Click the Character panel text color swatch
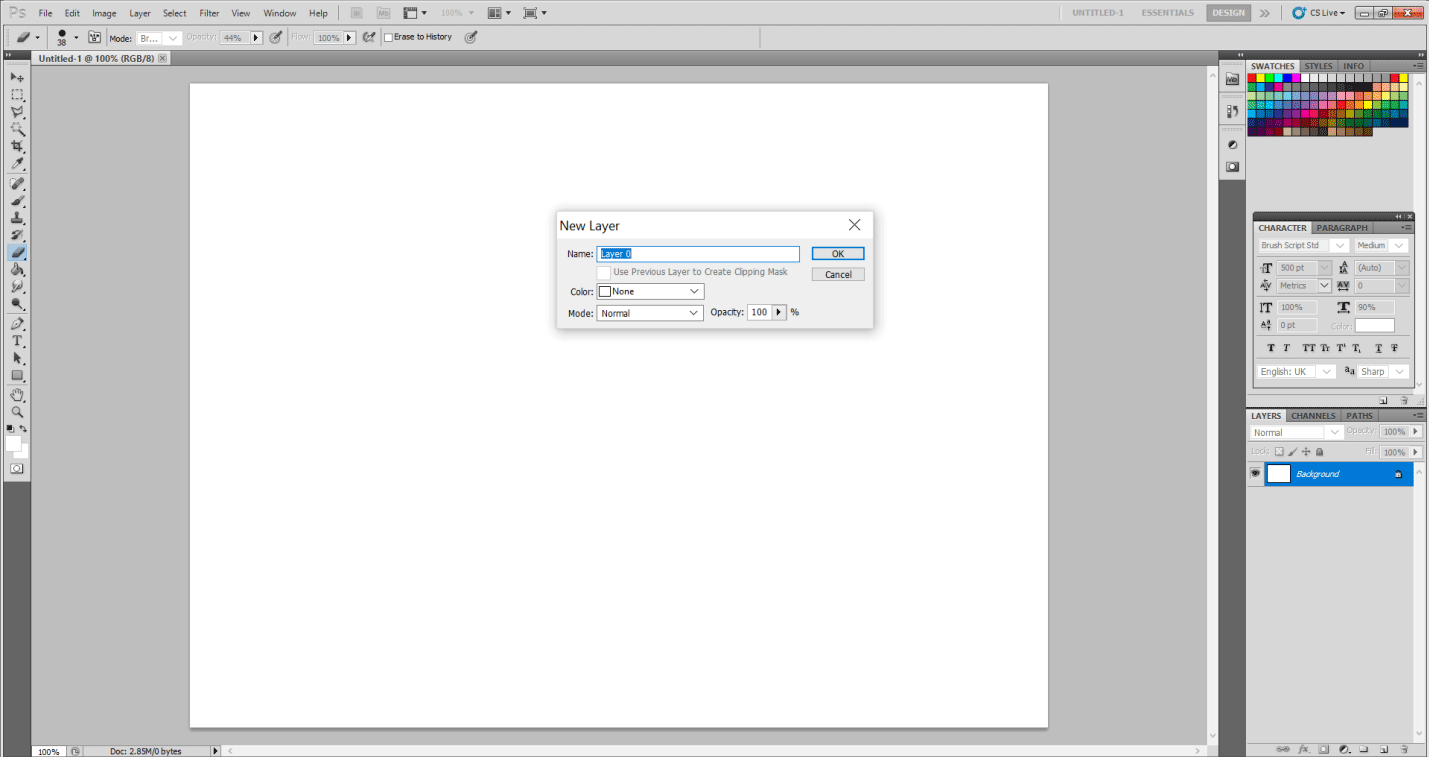 tap(1375, 326)
